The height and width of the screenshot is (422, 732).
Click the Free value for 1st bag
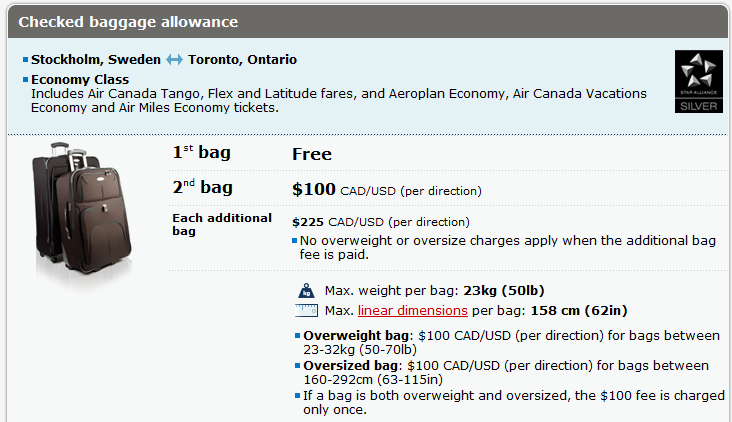point(312,155)
